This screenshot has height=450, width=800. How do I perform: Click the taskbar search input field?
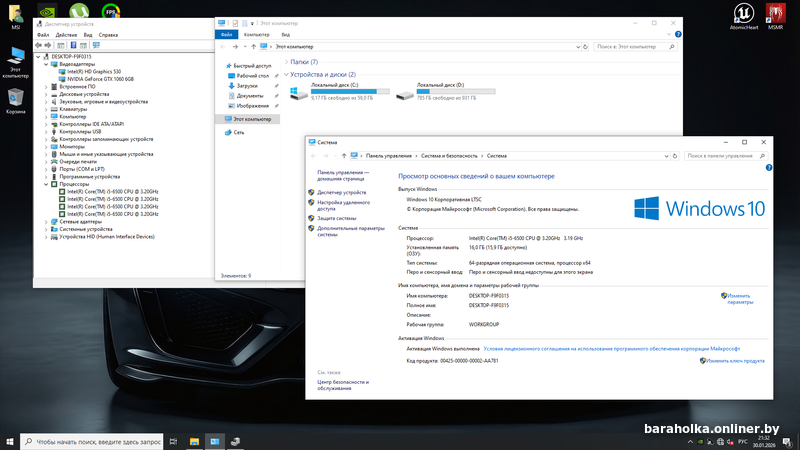pyautogui.click(x=95, y=441)
